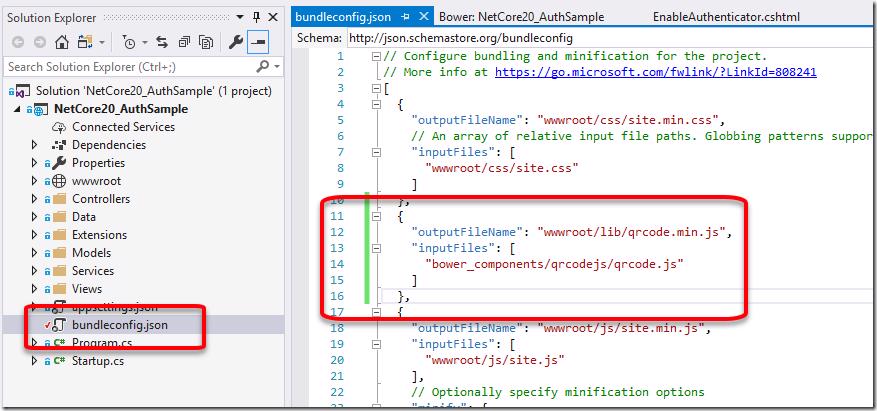Viewport: 877px width, 411px height.
Task: Collapse inputFiles outline at line 19
Action: [x=376, y=344]
